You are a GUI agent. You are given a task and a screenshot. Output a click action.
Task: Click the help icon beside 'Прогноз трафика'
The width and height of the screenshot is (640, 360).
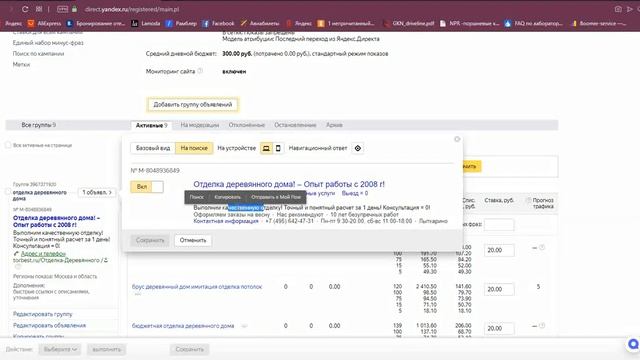[x=528, y=200]
